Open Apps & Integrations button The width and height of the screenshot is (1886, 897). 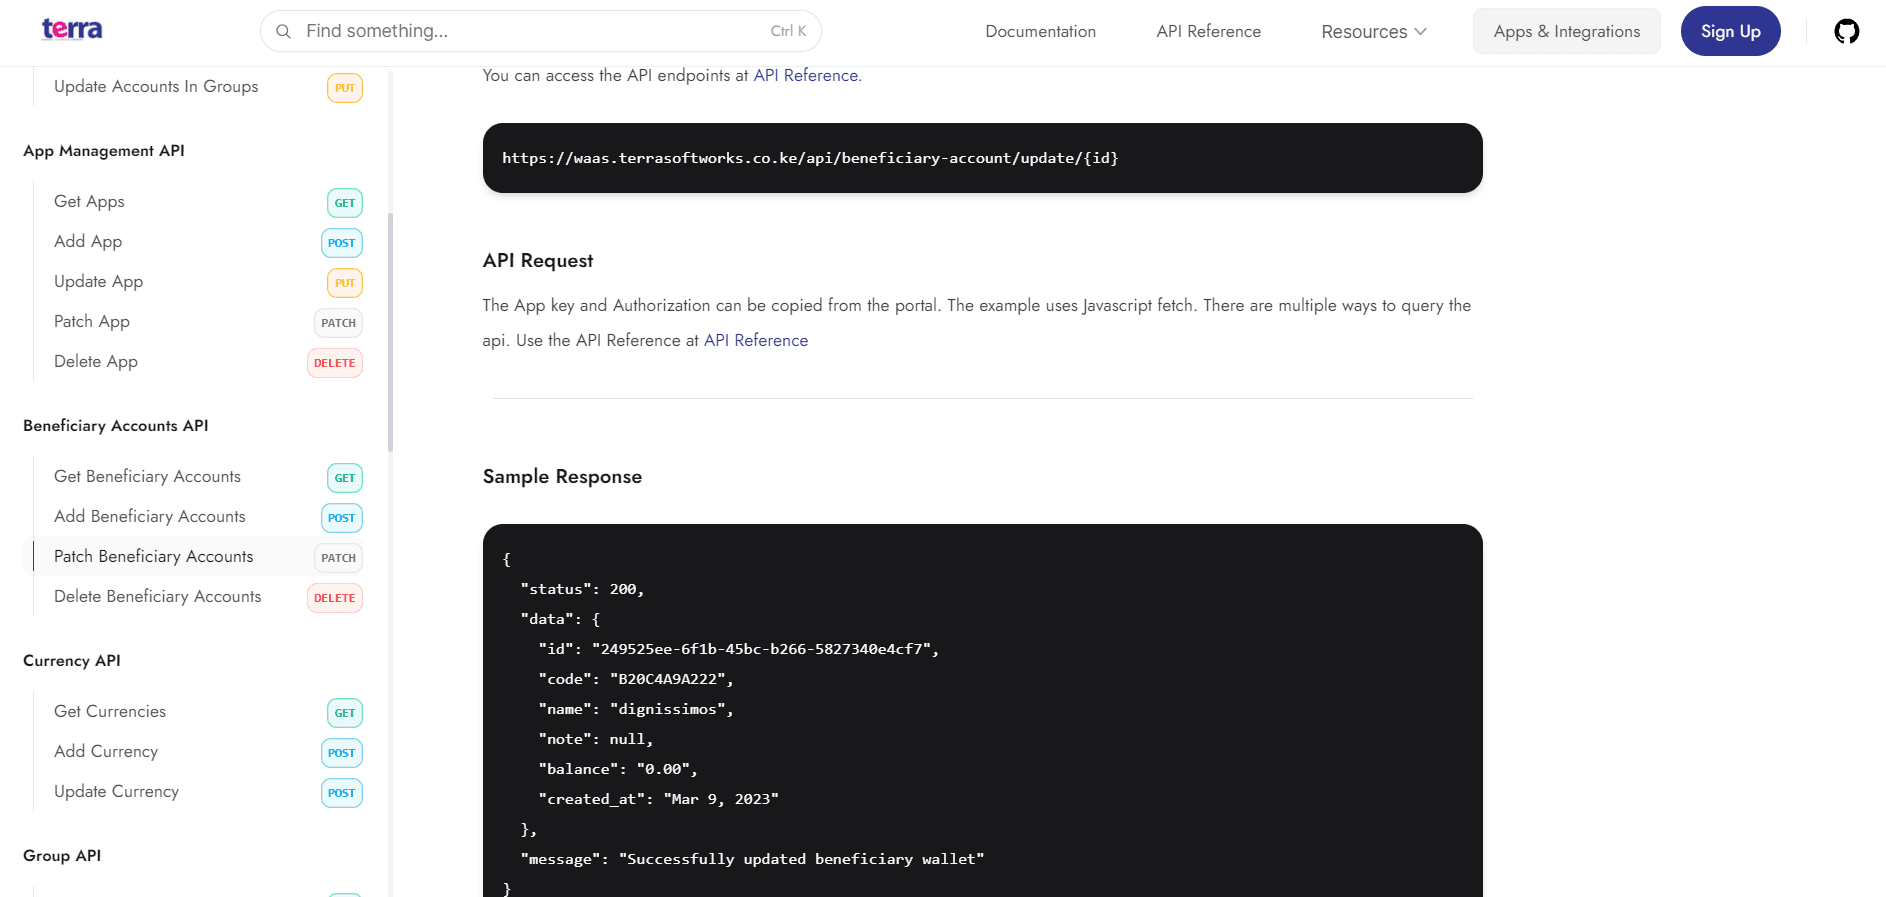1566,32
